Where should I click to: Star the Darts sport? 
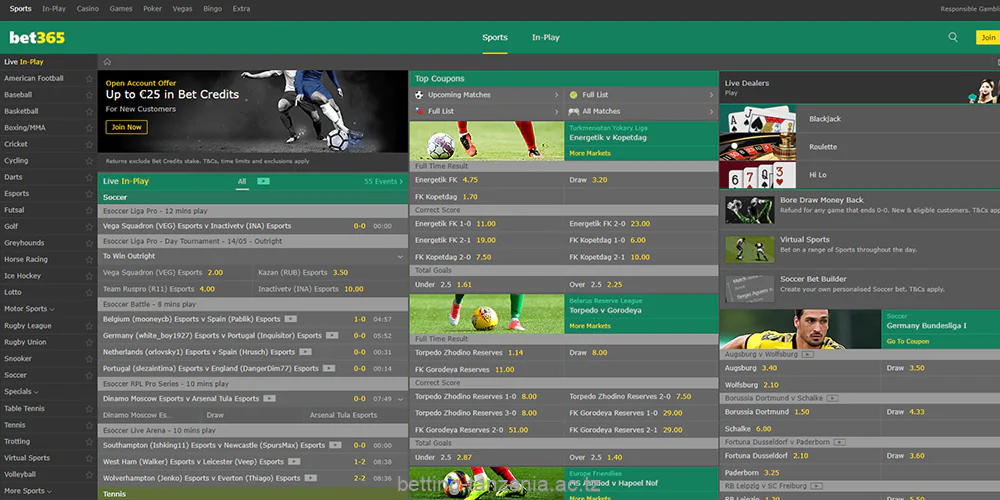(x=89, y=177)
